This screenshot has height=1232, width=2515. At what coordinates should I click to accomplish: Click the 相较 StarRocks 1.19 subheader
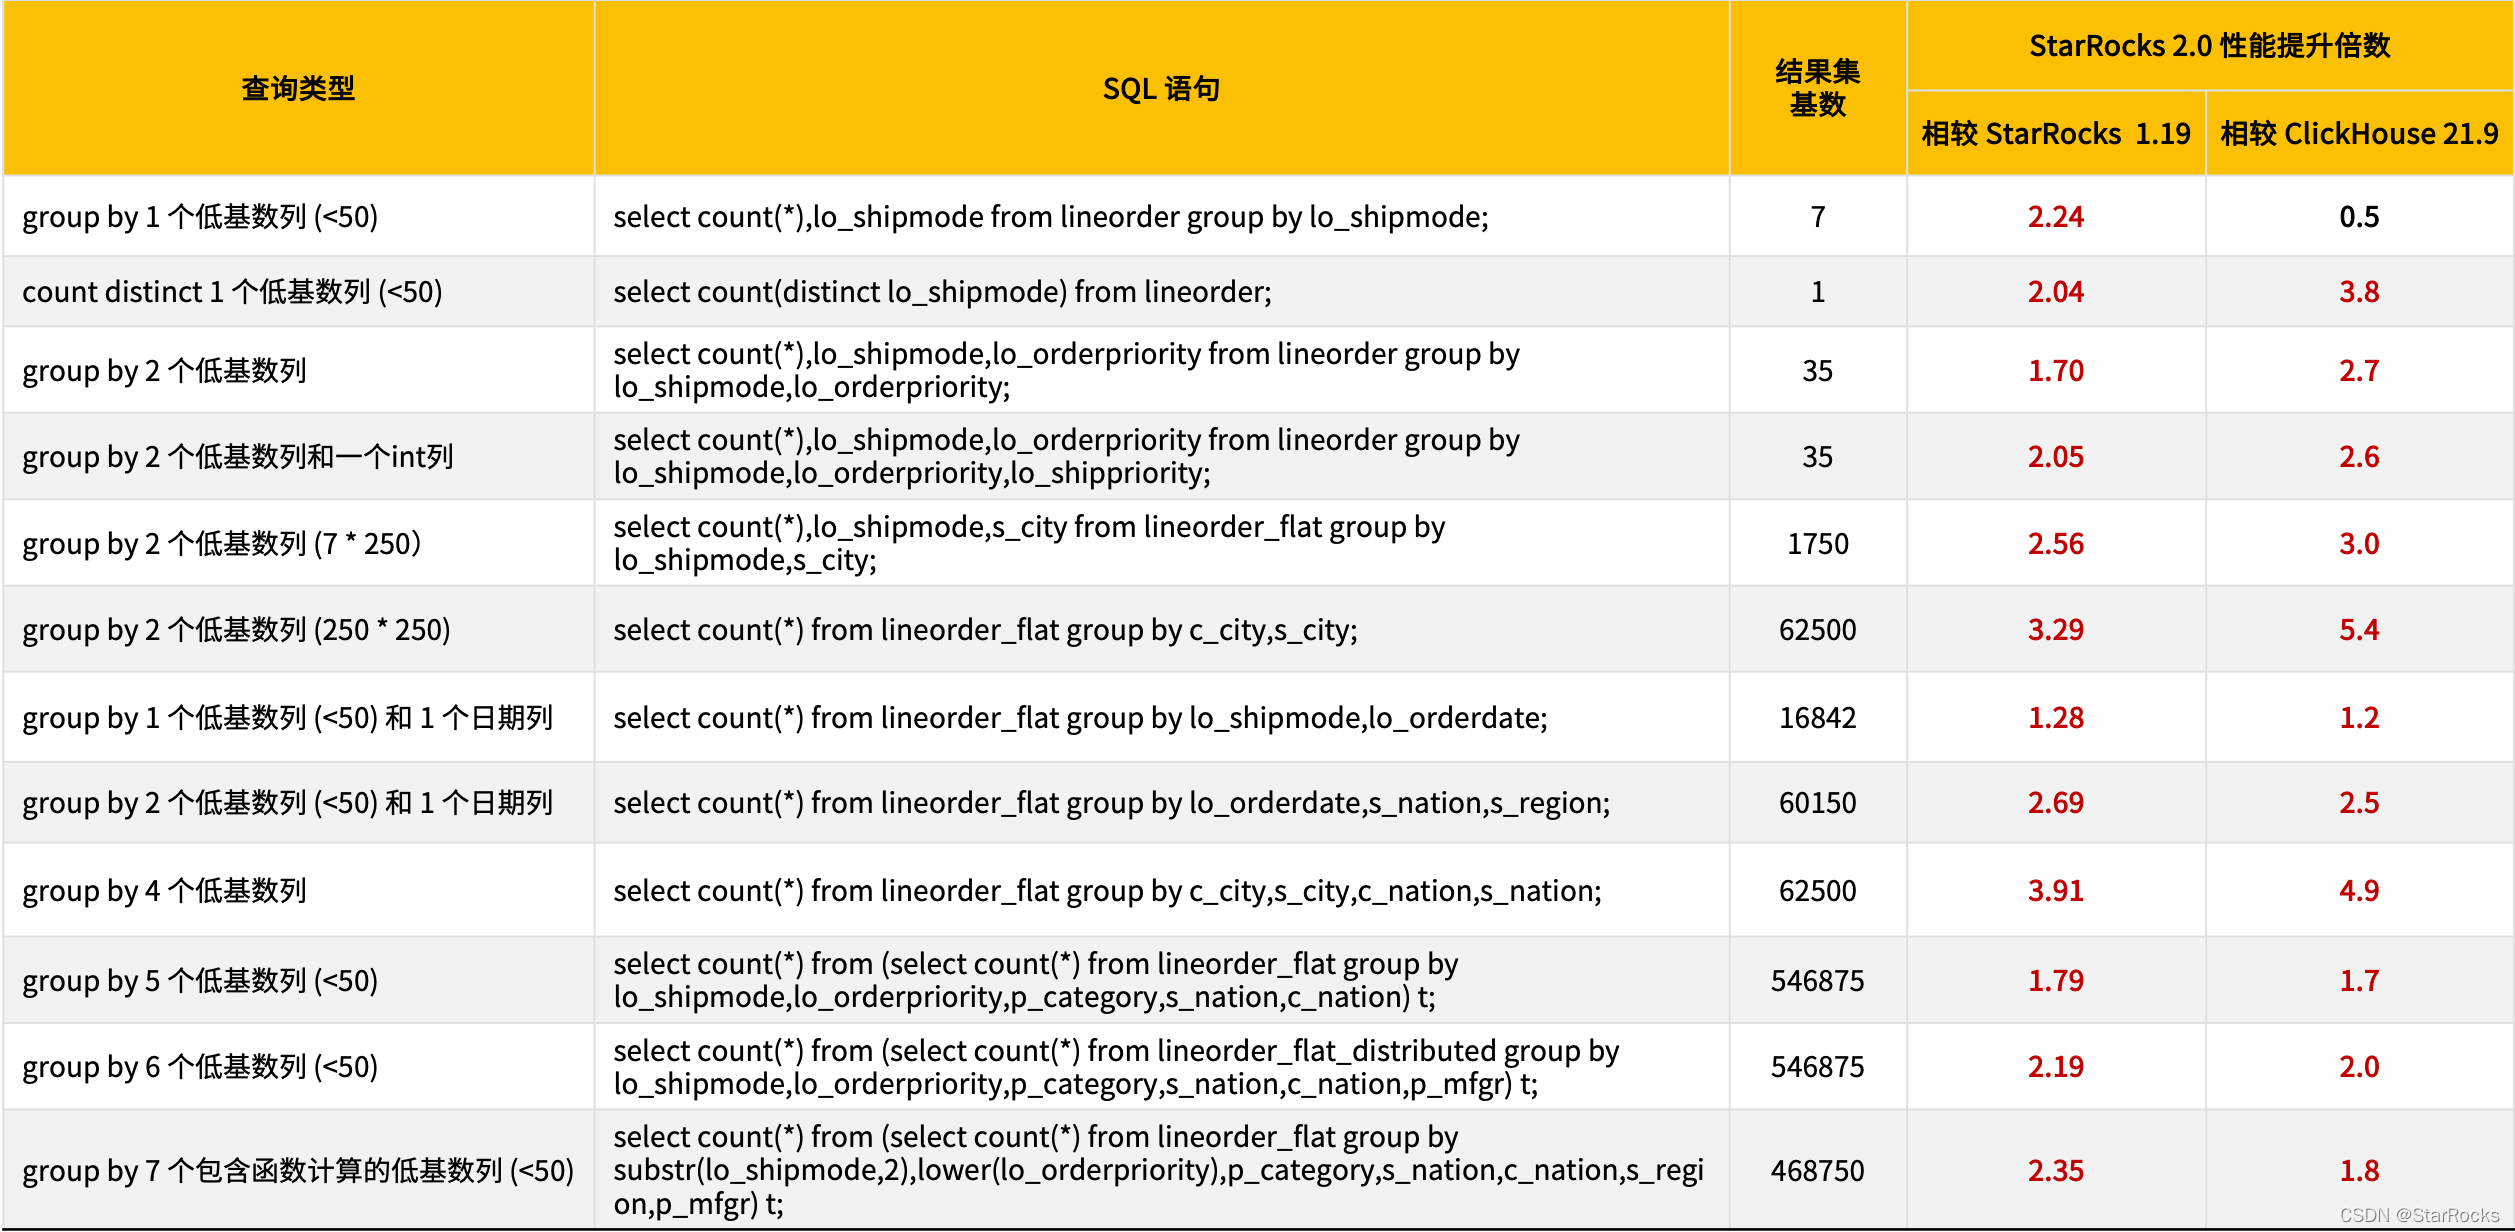click(x=2055, y=134)
